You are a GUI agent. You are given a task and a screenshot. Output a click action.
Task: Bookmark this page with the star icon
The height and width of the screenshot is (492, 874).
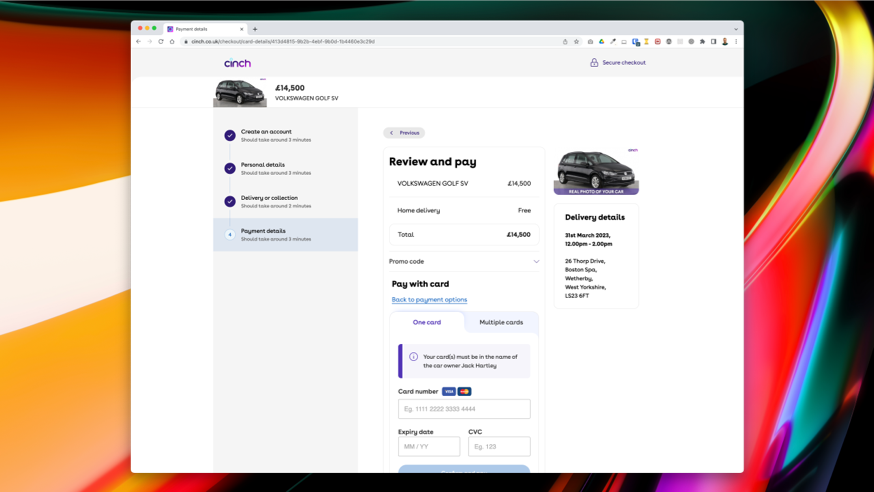point(576,42)
